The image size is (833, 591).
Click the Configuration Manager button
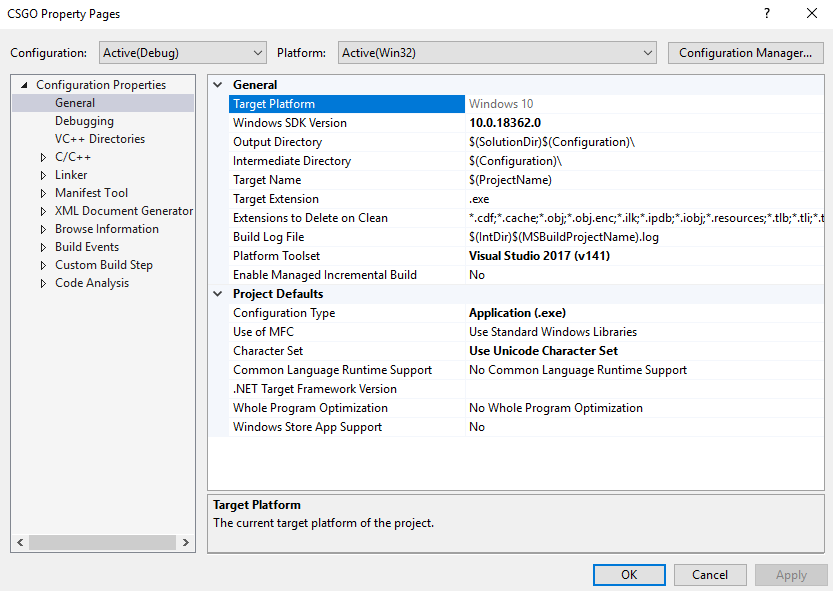(745, 53)
